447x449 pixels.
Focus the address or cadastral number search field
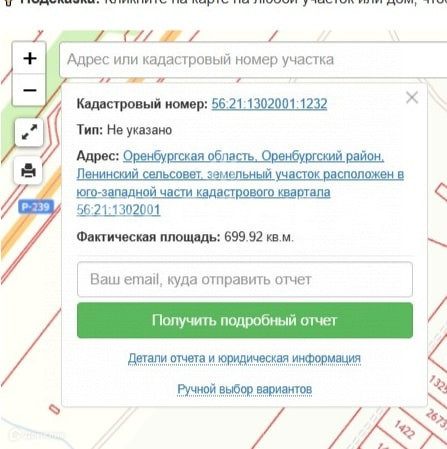253,60
